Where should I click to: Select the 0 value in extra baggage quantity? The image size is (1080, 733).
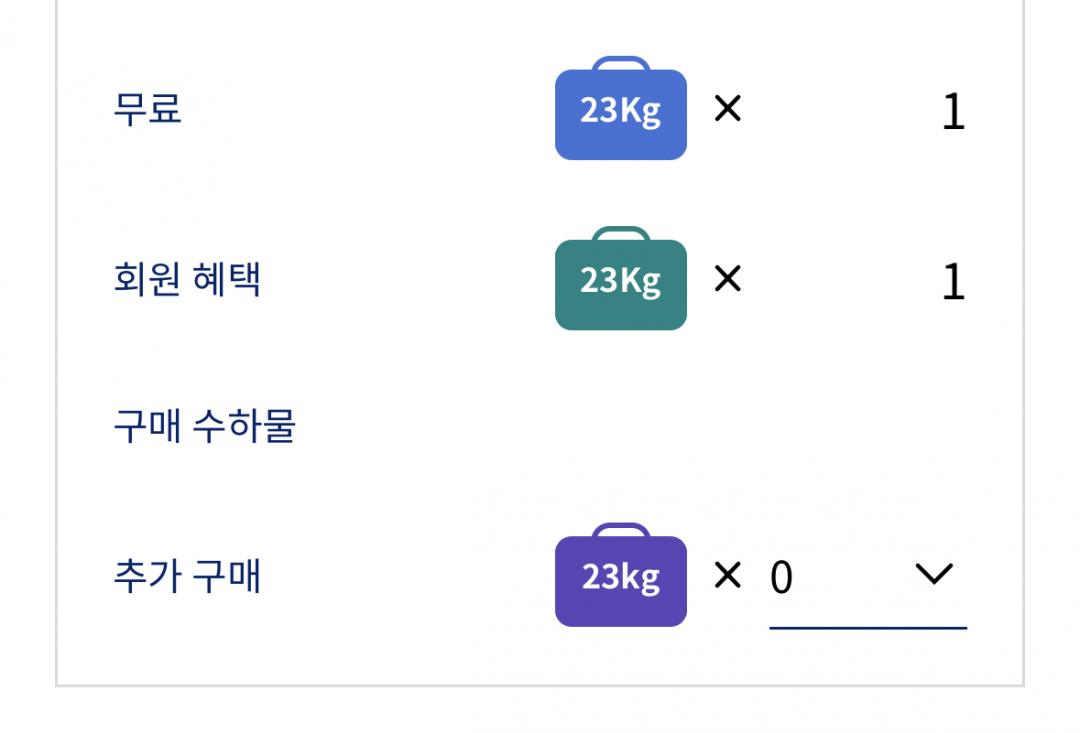[782, 578]
